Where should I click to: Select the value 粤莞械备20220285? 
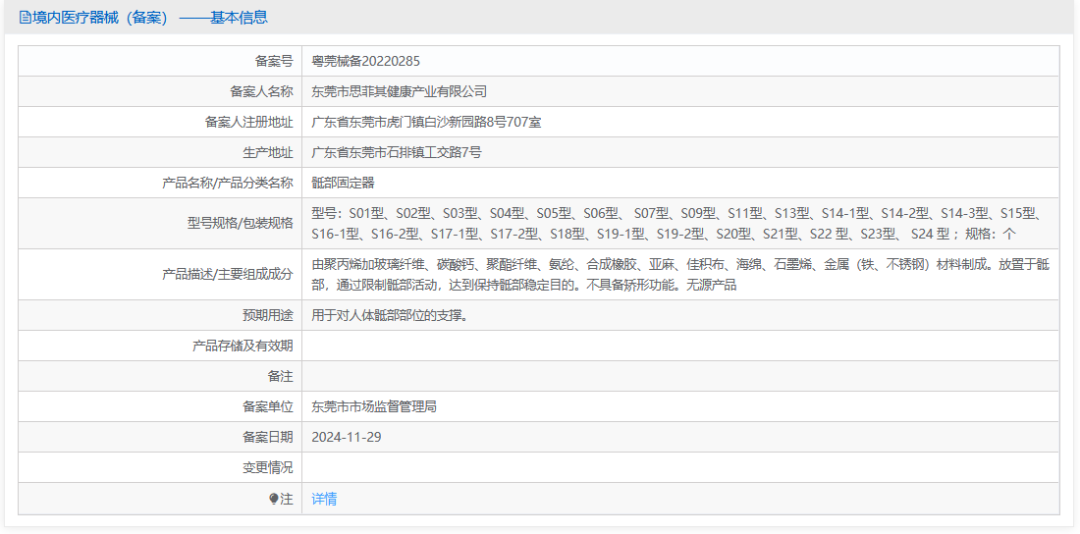(x=366, y=61)
